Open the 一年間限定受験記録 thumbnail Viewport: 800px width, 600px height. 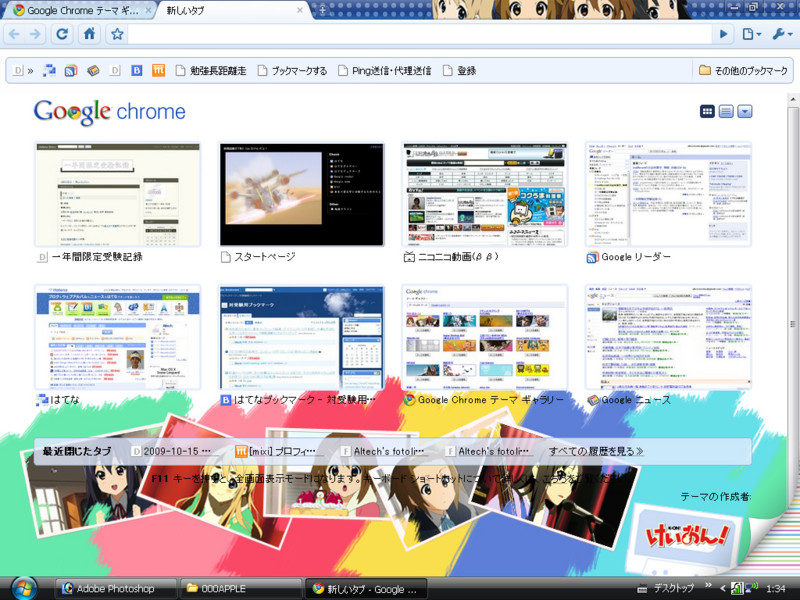point(117,195)
